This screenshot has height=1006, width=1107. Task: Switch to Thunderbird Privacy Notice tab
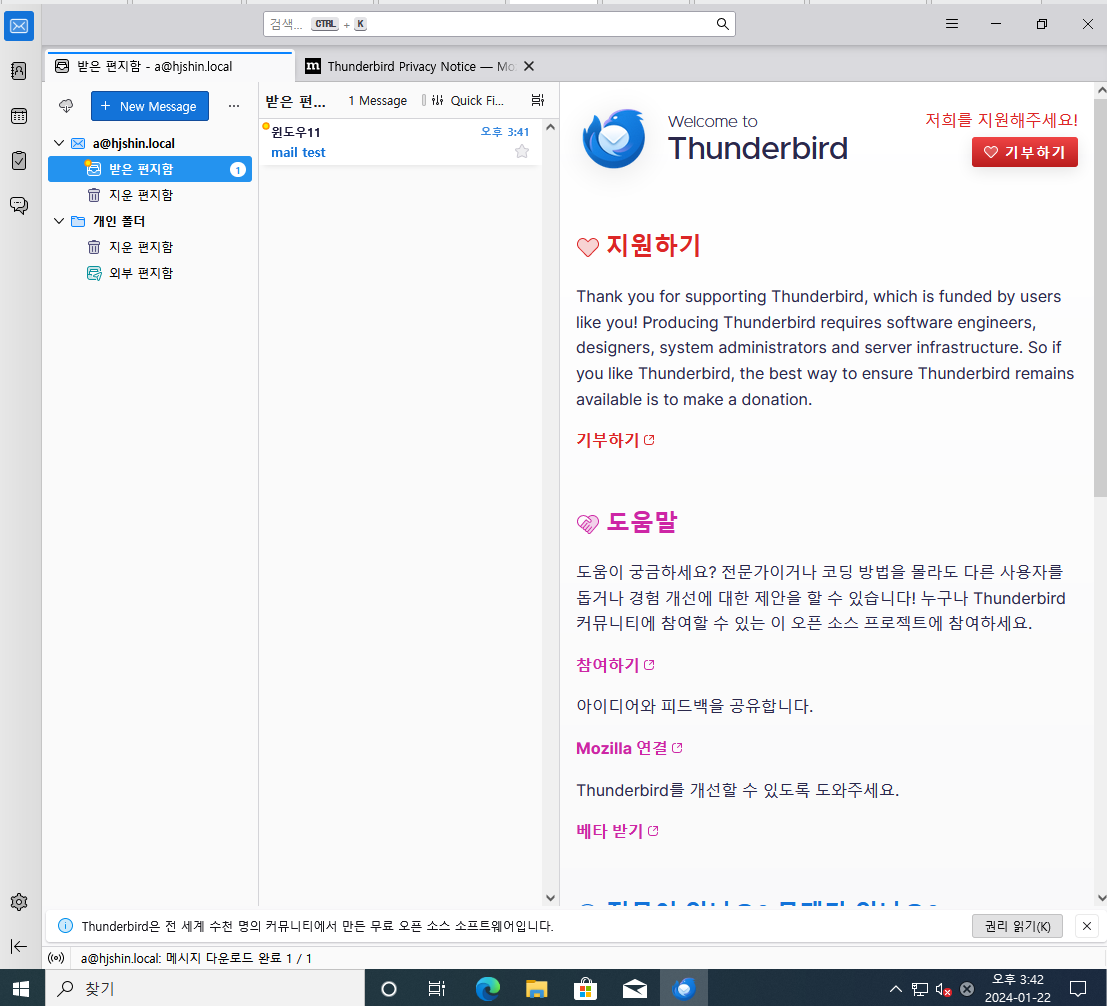coord(419,66)
